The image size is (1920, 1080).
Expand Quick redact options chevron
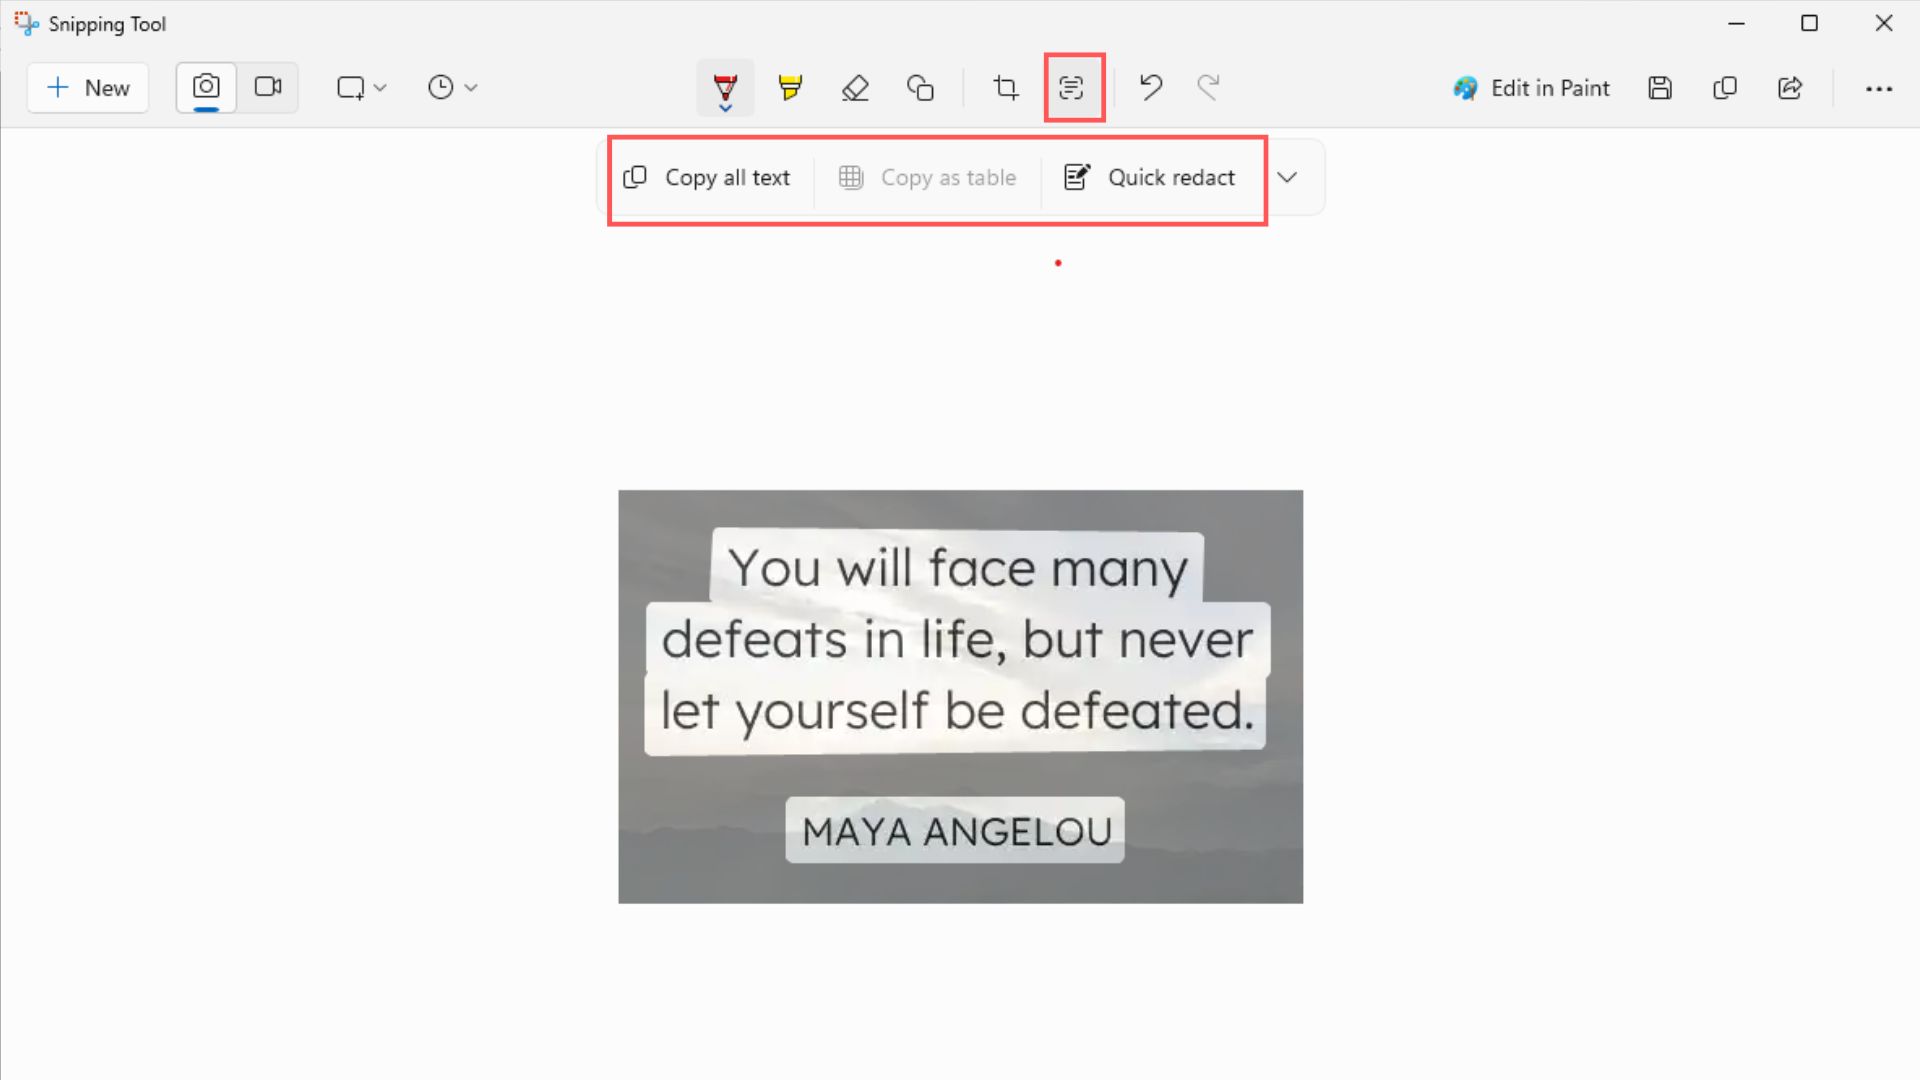[x=1287, y=178]
